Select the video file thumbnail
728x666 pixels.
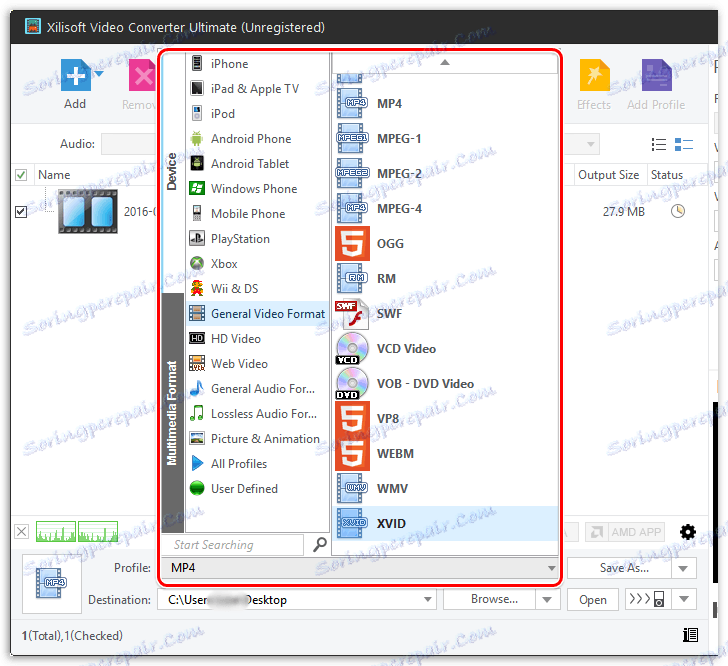coord(88,211)
